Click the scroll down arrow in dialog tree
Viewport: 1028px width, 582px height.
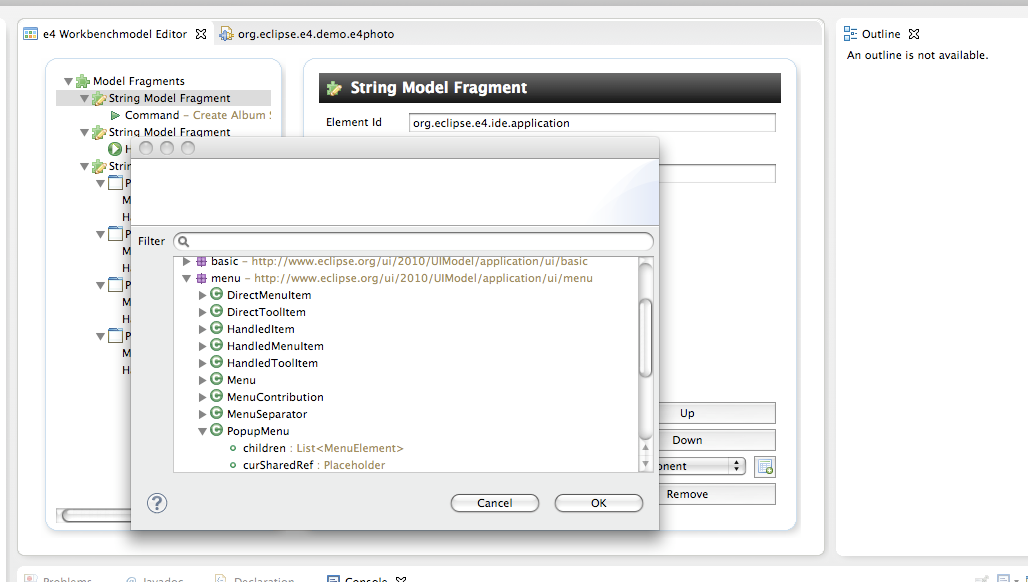646,464
